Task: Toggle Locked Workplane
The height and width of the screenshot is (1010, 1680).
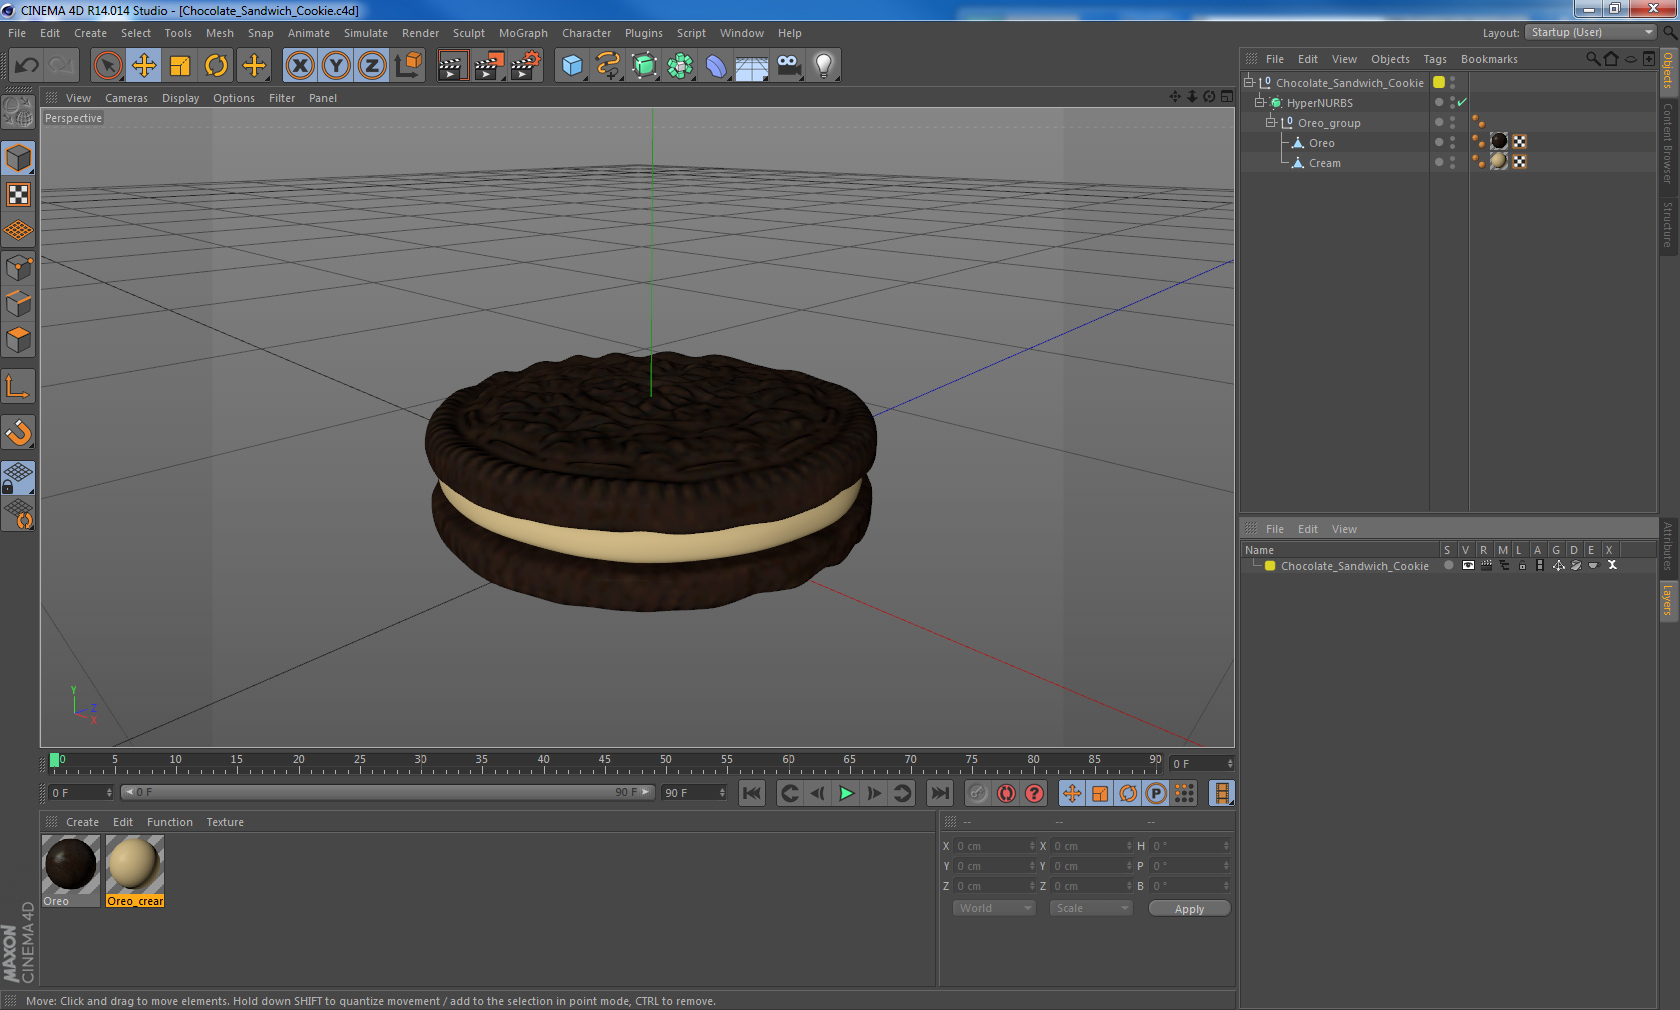Action: click(x=18, y=478)
